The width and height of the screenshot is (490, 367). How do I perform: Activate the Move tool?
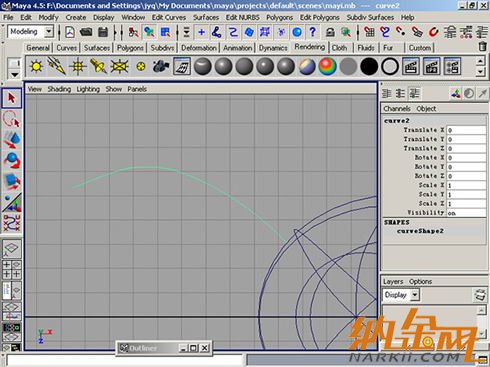pos(12,140)
